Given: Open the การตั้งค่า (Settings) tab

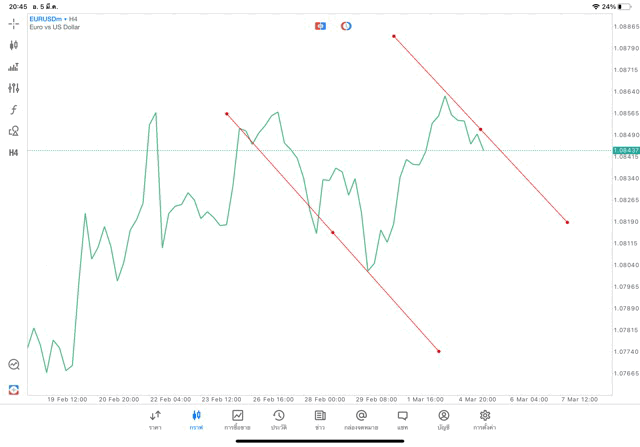Looking at the screenshot, I should click(485, 420).
